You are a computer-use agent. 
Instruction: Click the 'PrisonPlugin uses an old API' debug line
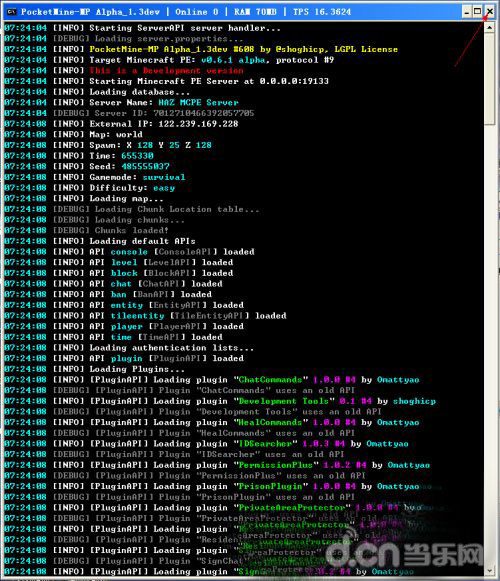(x=180, y=497)
